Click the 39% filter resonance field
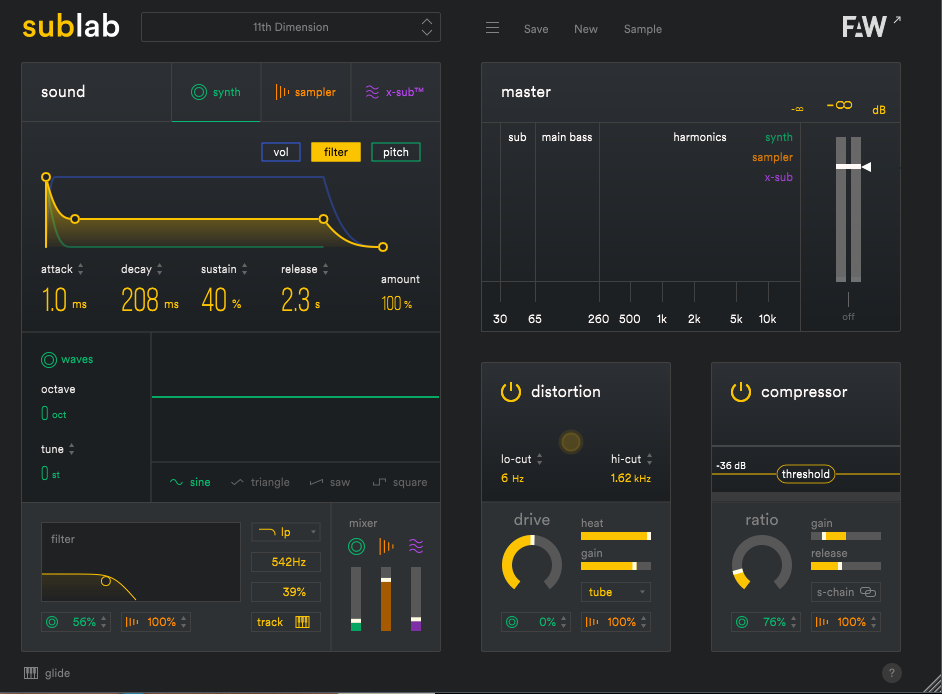This screenshot has width=942, height=694. coord(285,592)
